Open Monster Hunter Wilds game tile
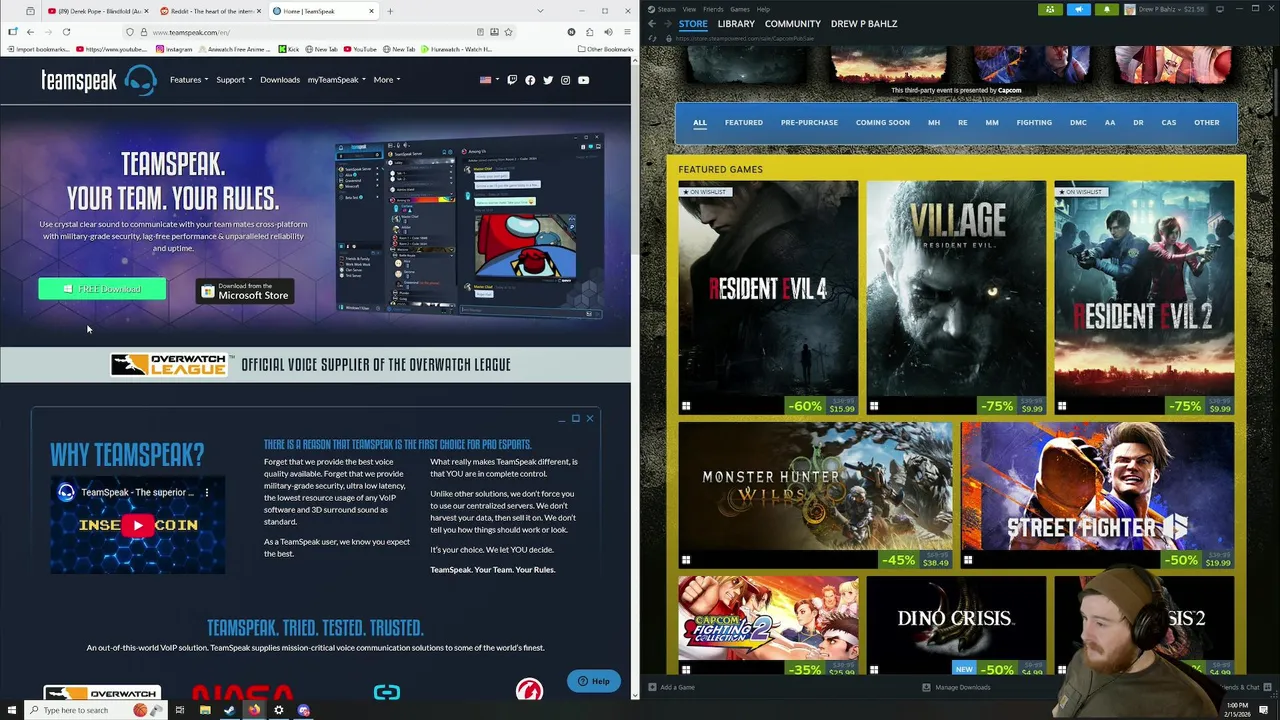Screen dimensions: 1280x720 816,496
